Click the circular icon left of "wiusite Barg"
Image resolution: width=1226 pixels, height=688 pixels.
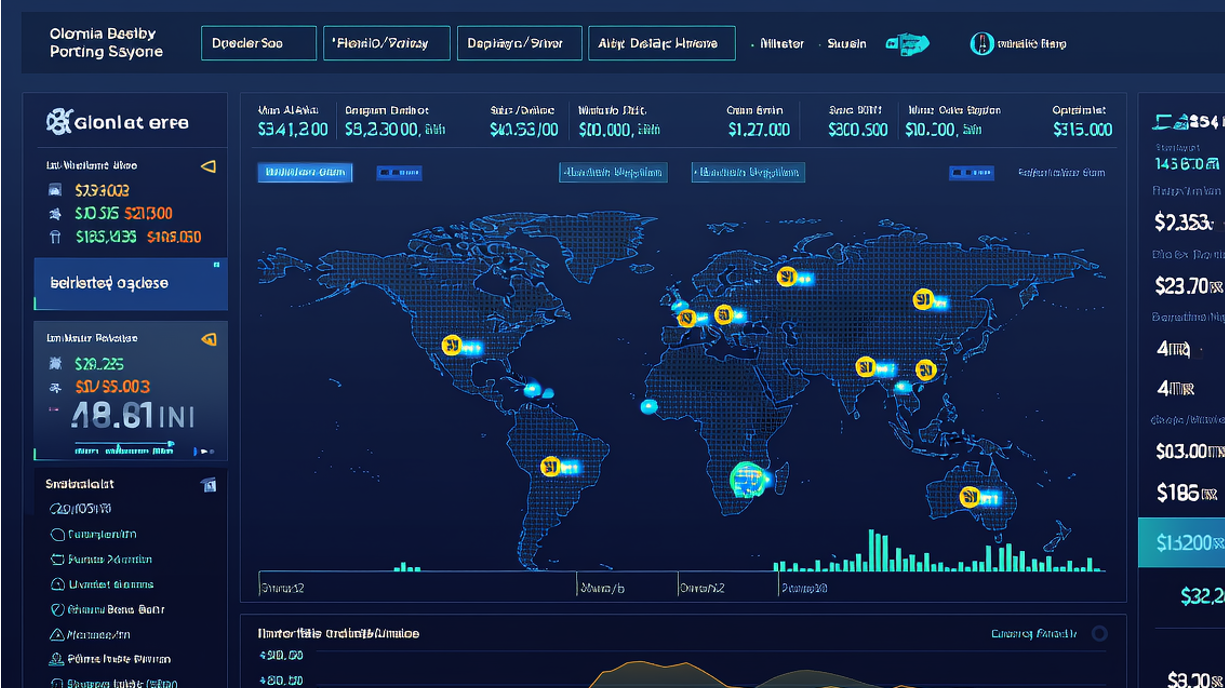[x=981, y=43]
